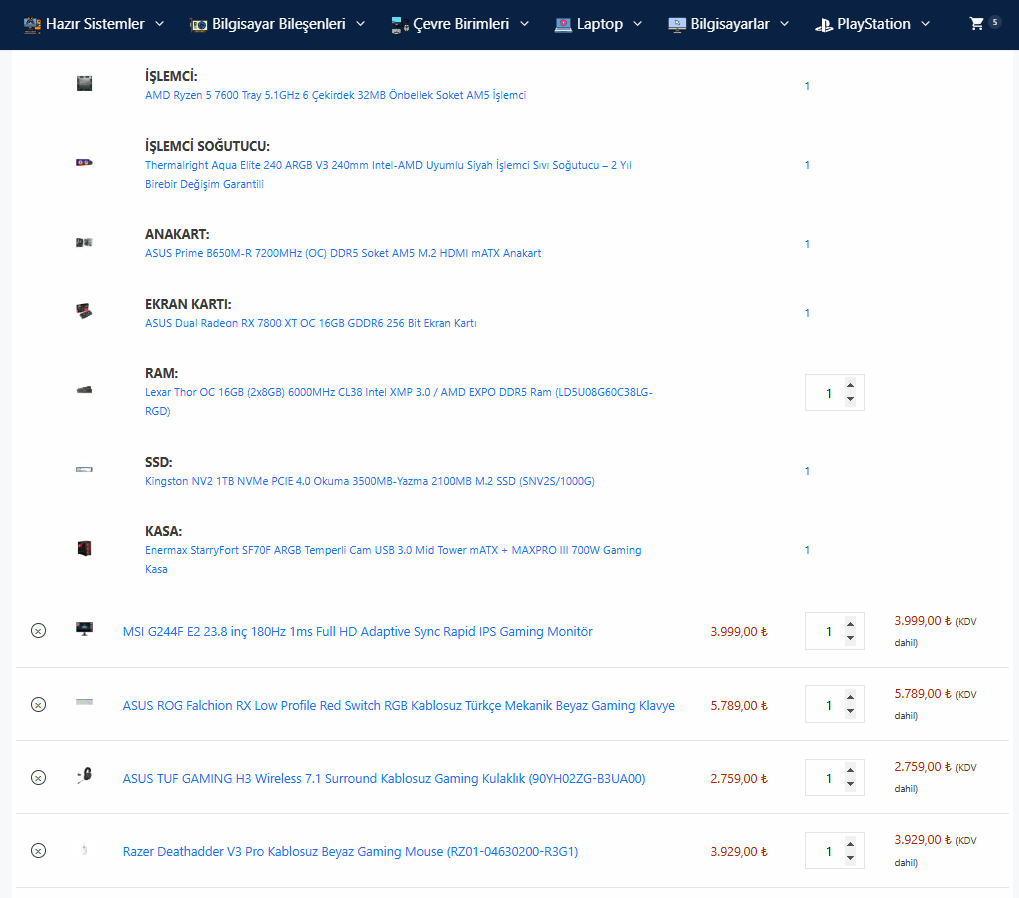Open the Kingston NV2 1TB SSD link
This screenshot has width=1019, height=898.
pos(370,481)
